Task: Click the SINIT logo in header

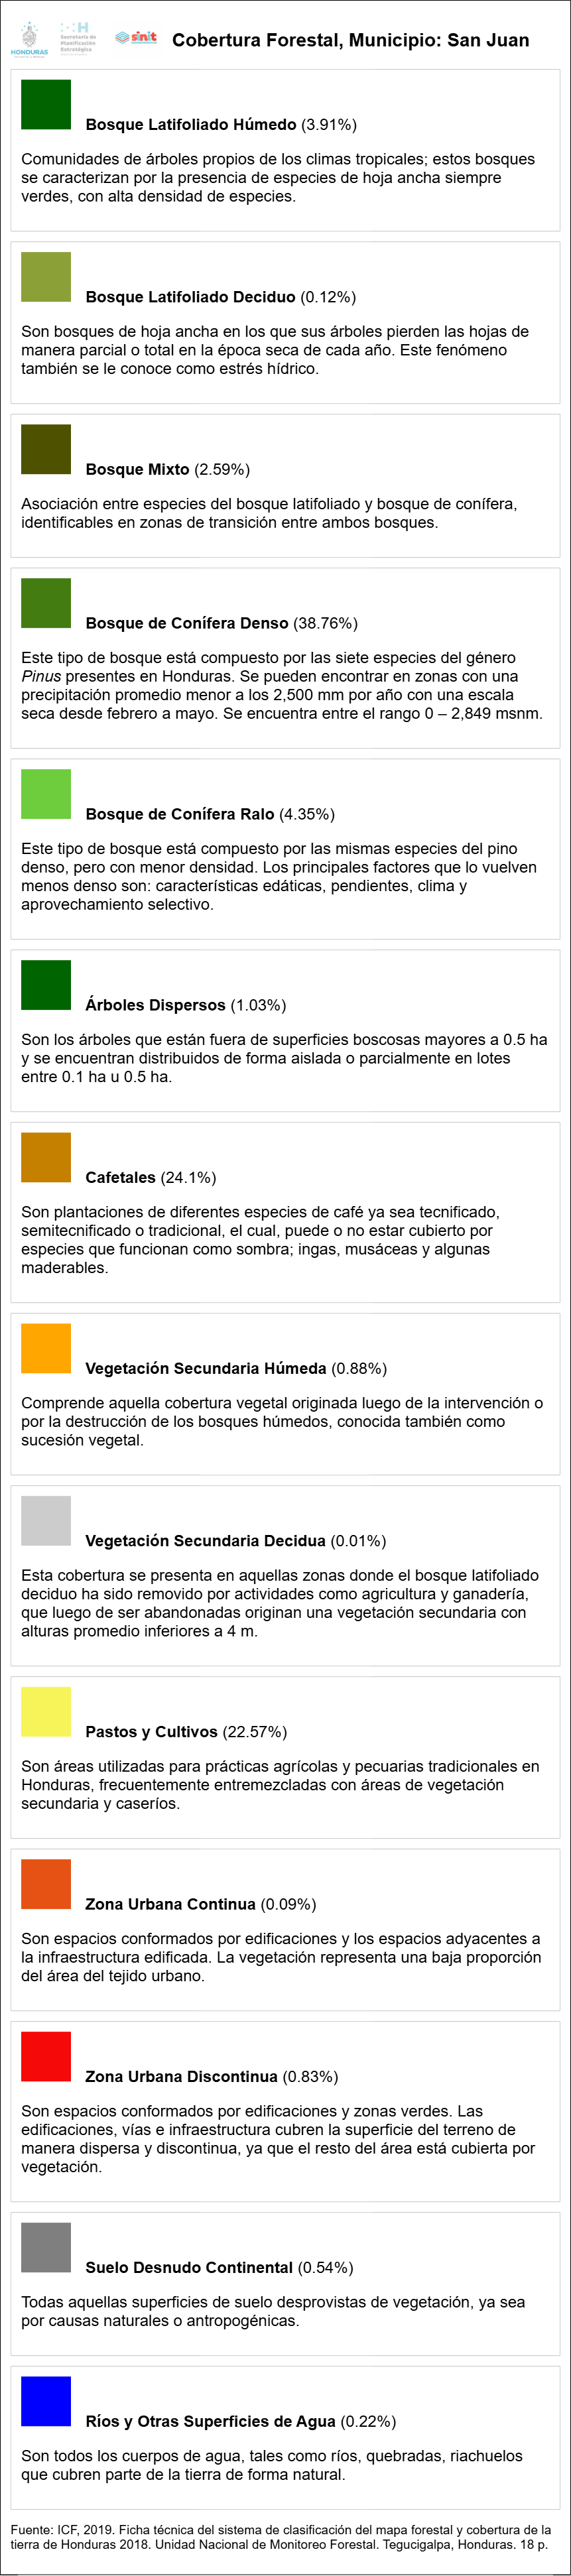Action: tap(136, 37)
